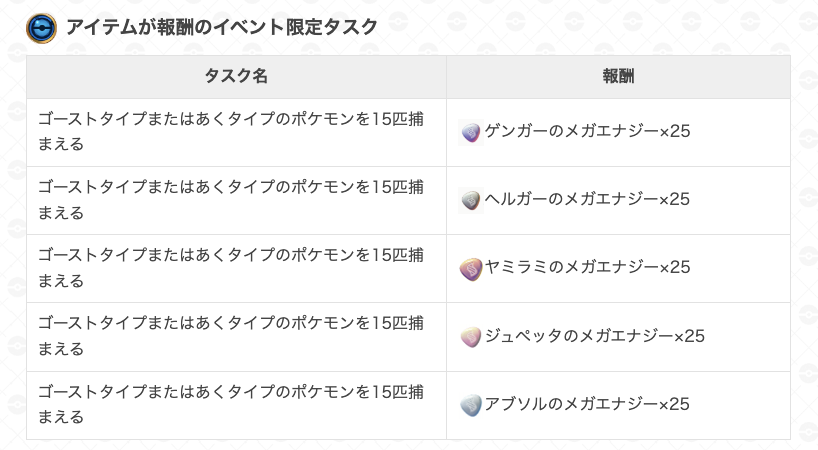Click the 報酬 column header
The width and height of the screenshot is (818, 450).
pyautogui.click(x=619, y=77)
